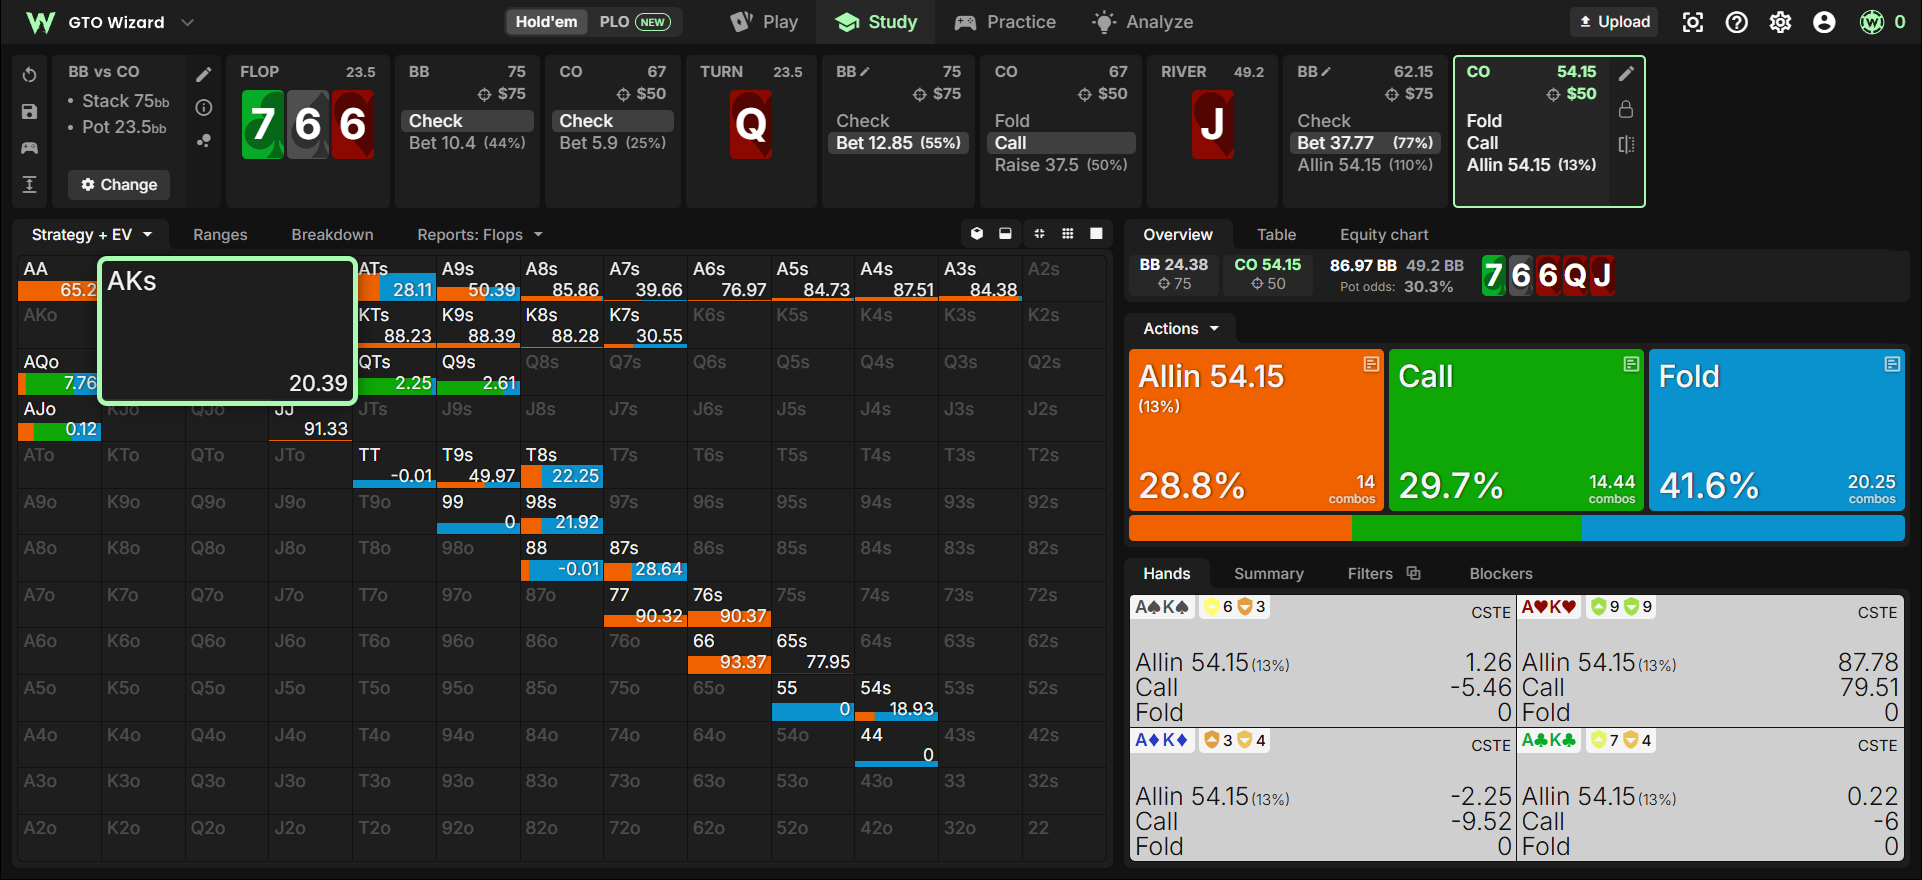
Task: Open the info circle icon in spot panel
Action: (x=204, y=107)
